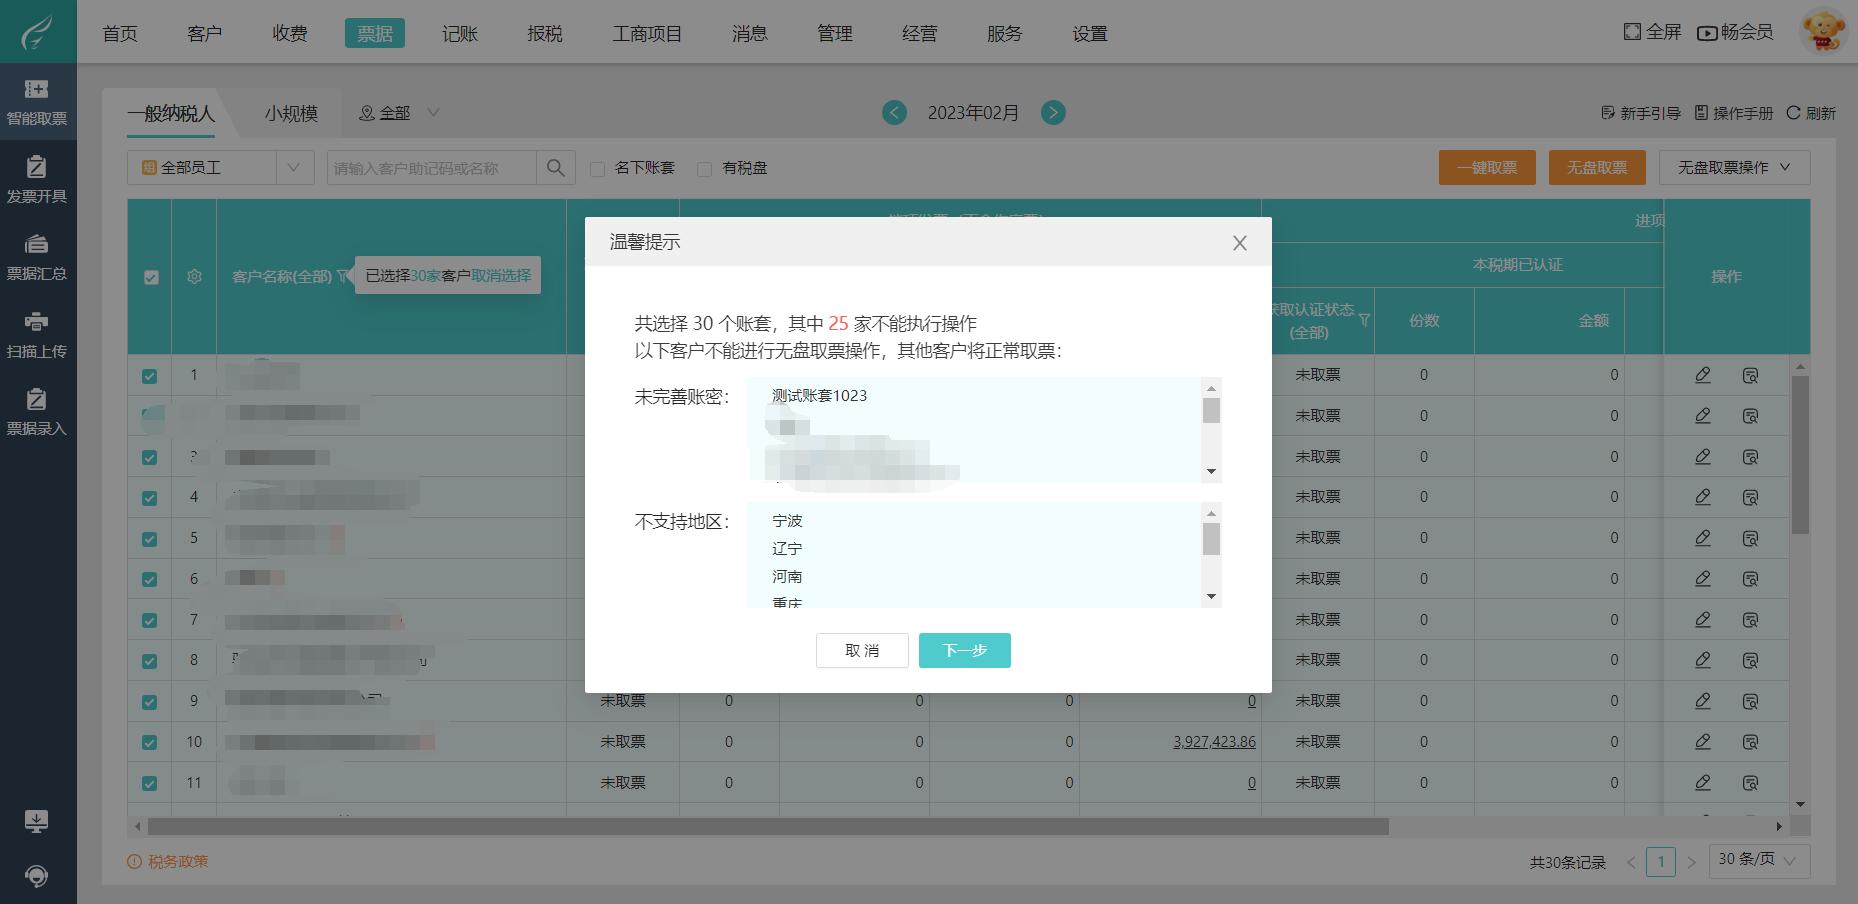Open 税务政策 link
Viewport: 1858px width, 904px height.
168,861
